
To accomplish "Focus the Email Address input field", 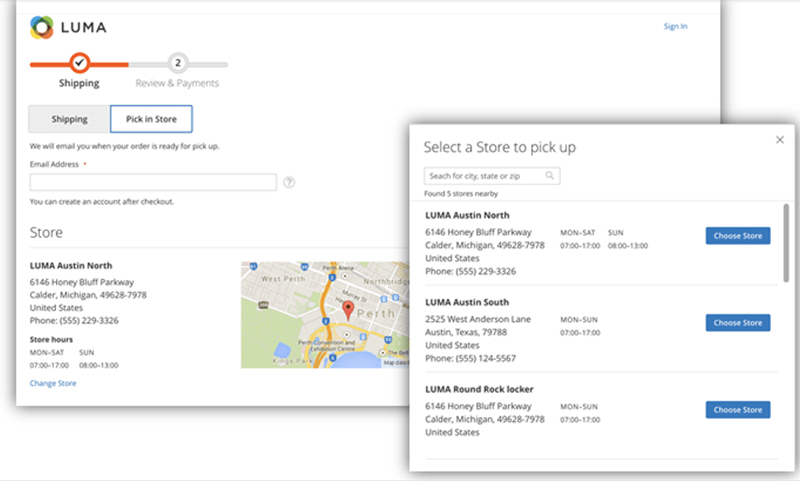I will pos(153,182).
